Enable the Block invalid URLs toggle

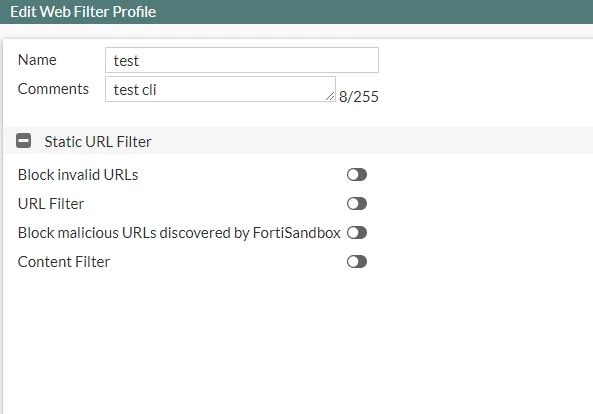(x=357, y=175)
